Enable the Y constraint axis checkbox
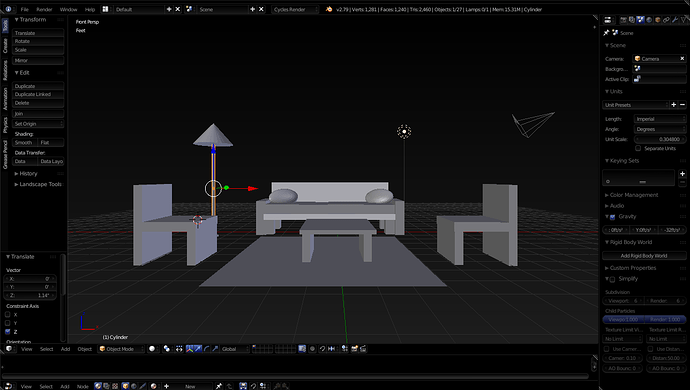Image resolution: width=690 pixels, height=390 pixels. coord(7,323)
